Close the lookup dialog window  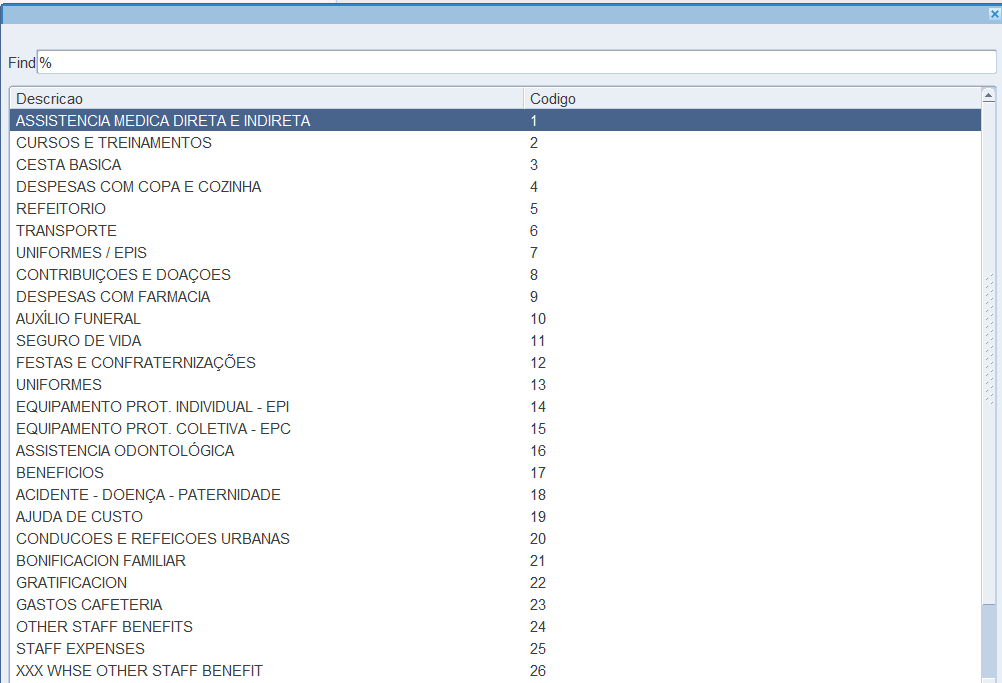(x=995, y=13)
